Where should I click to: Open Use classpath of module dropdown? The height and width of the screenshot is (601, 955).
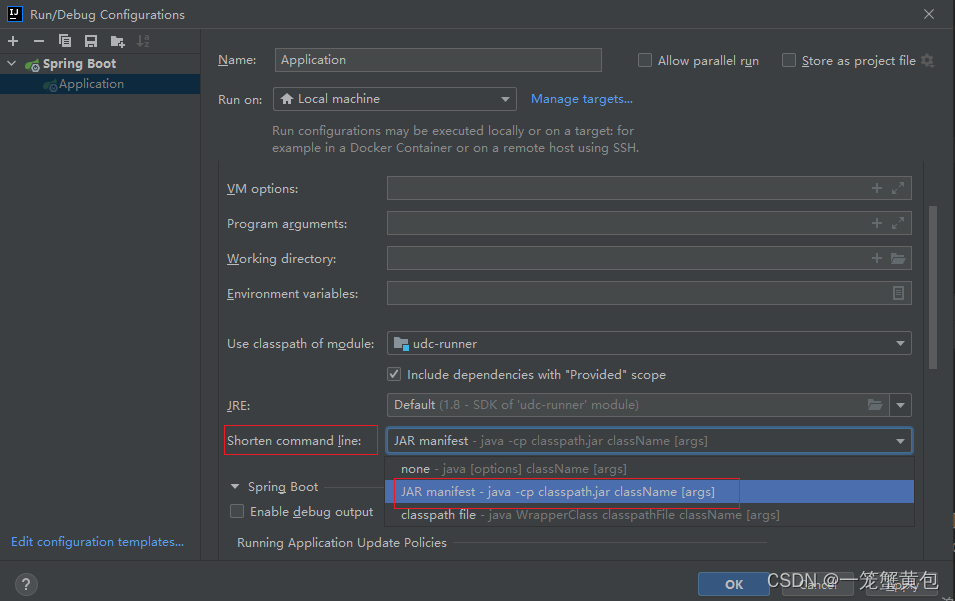pyautogui.click(x=649, y=343)
